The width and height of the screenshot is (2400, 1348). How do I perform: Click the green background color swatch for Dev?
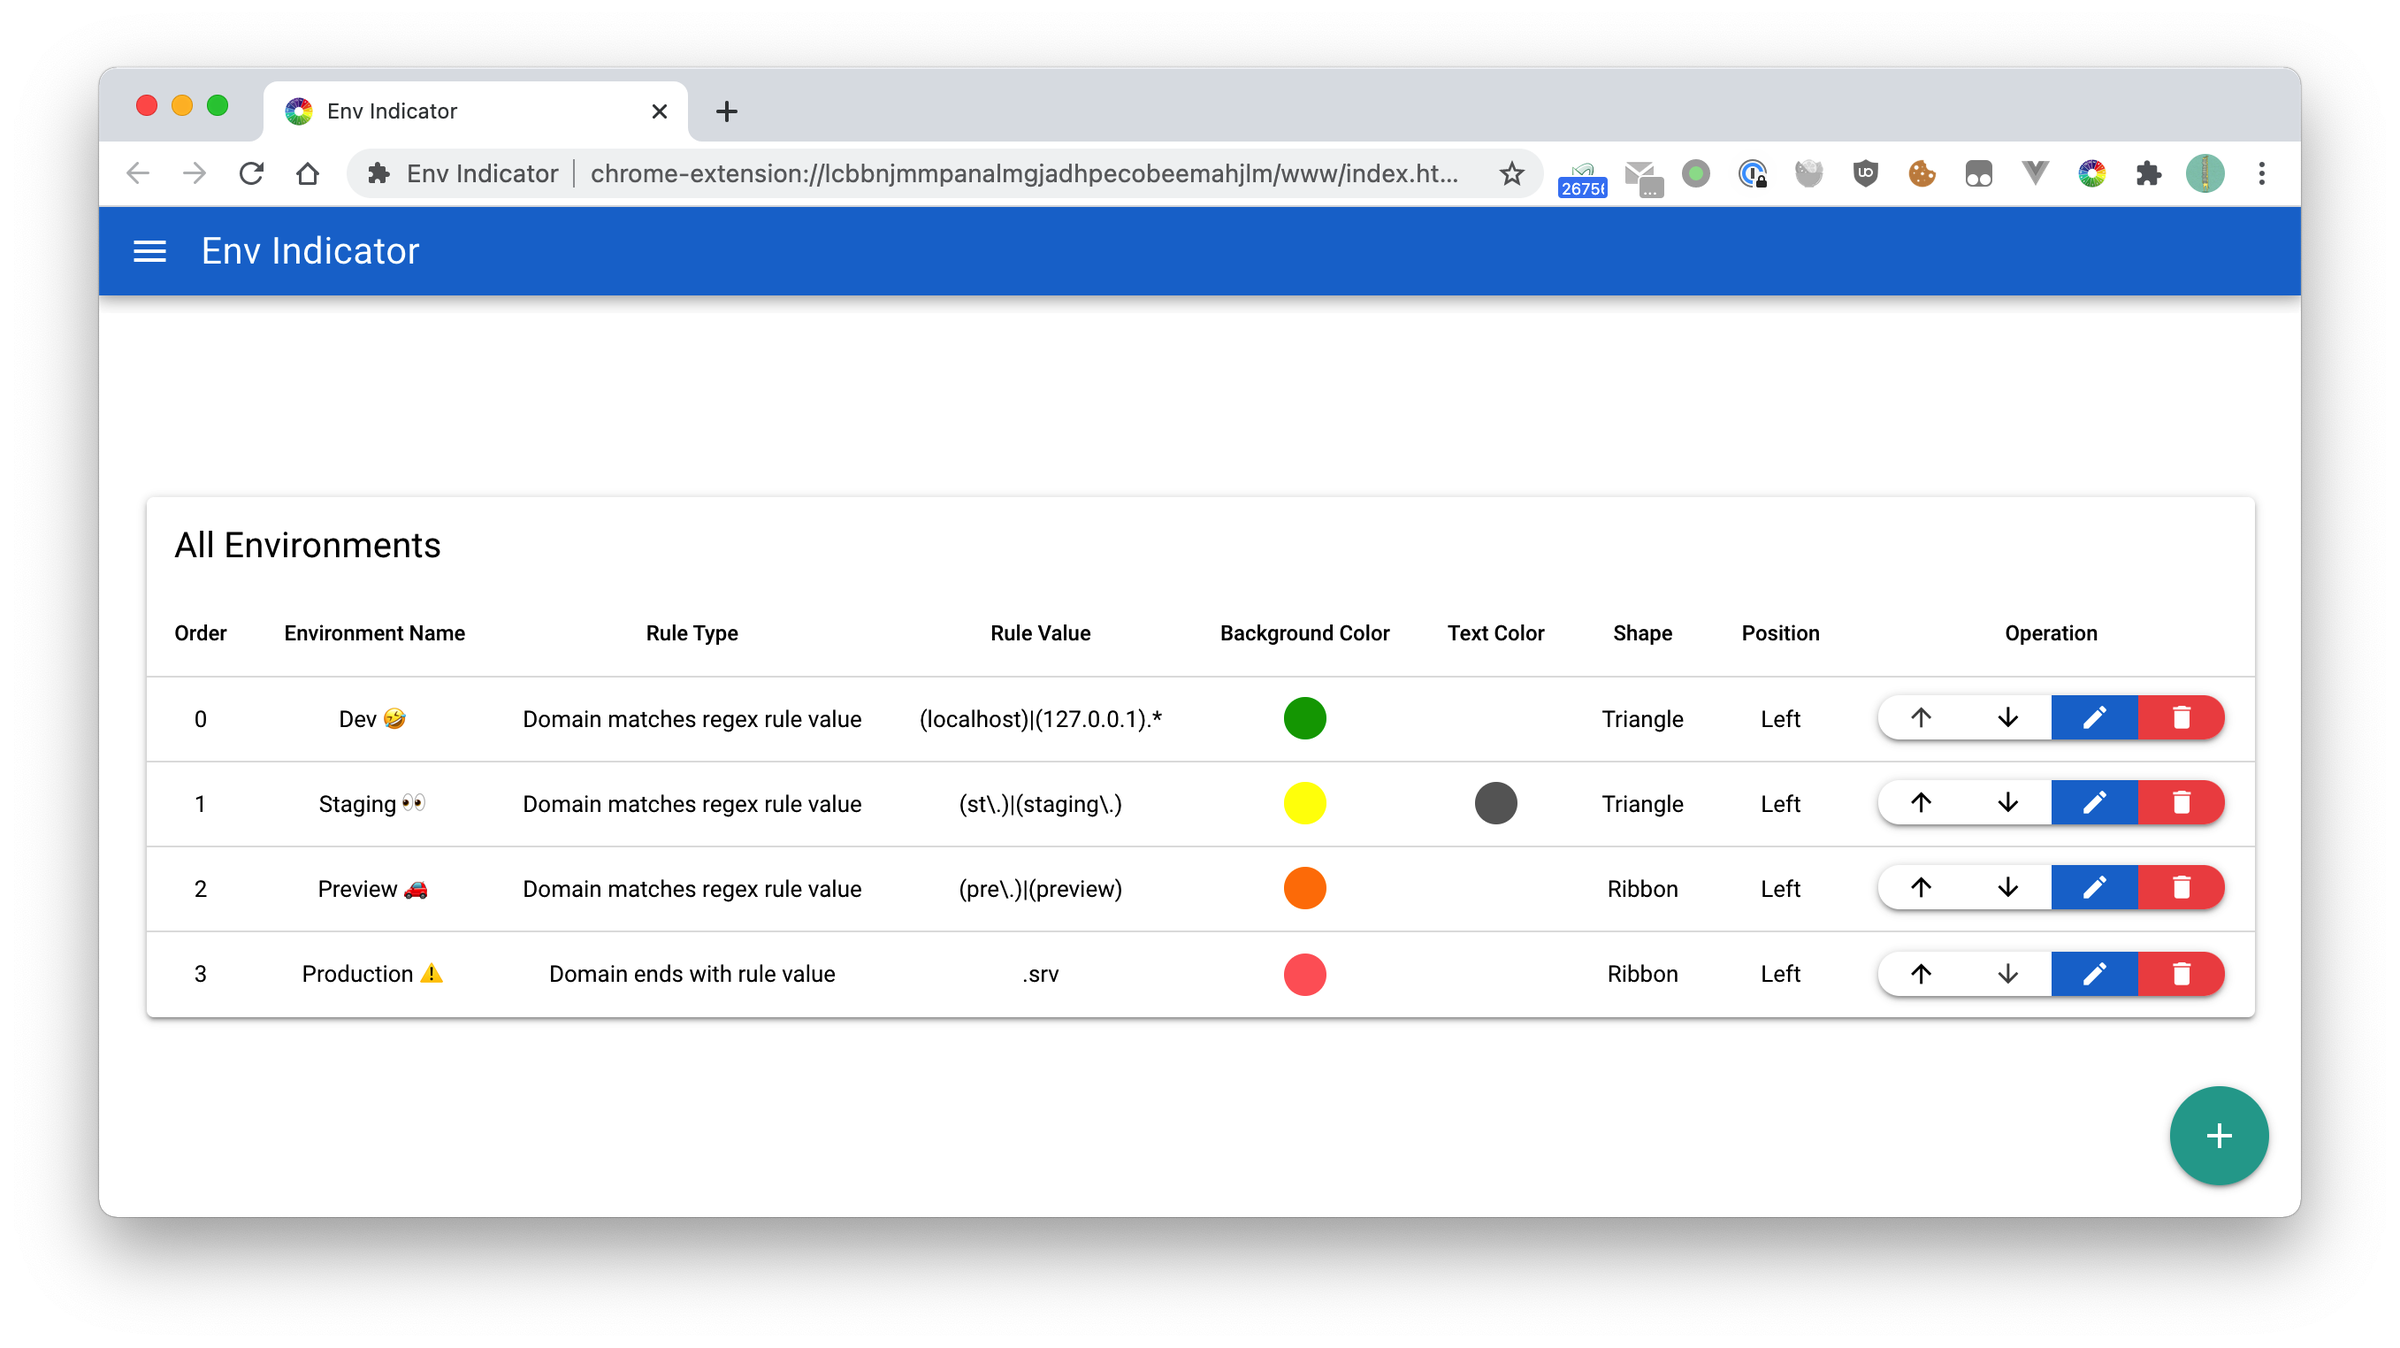click(1304, 717)
